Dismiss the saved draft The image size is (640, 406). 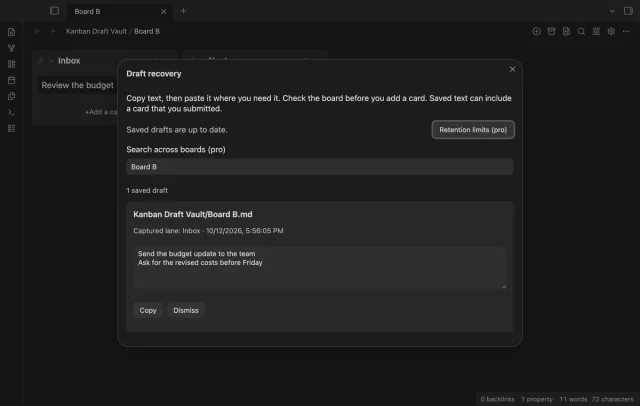click(186, 311)
